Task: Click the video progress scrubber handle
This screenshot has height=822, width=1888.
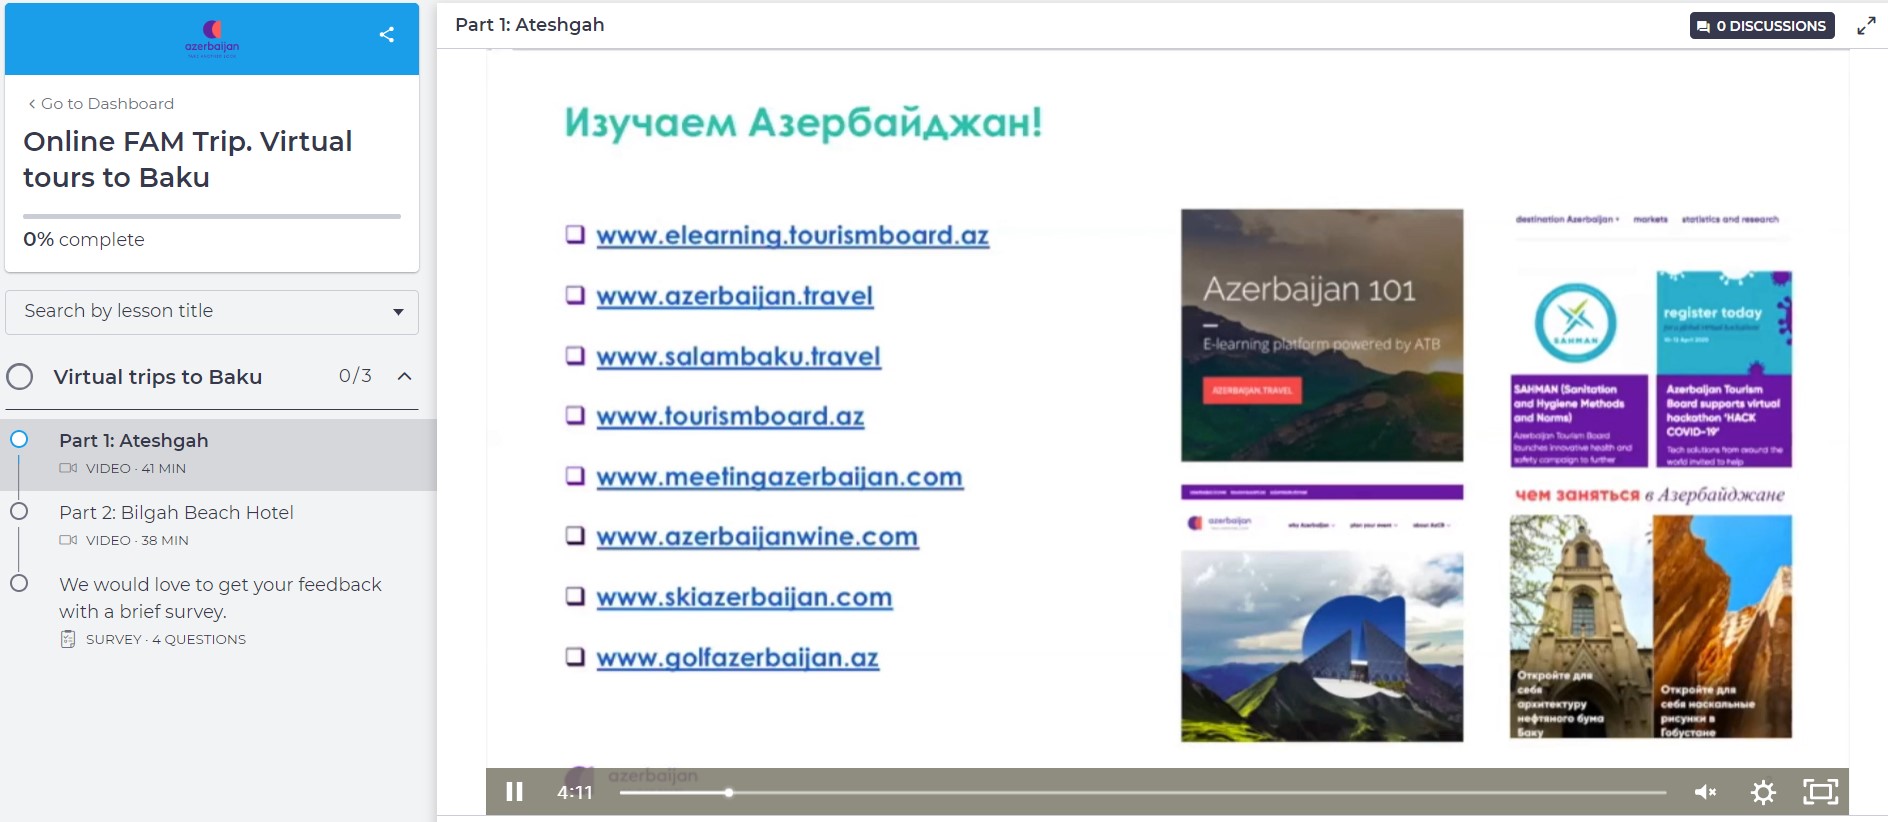Action: pyautogui.click(x=729, y=792)
